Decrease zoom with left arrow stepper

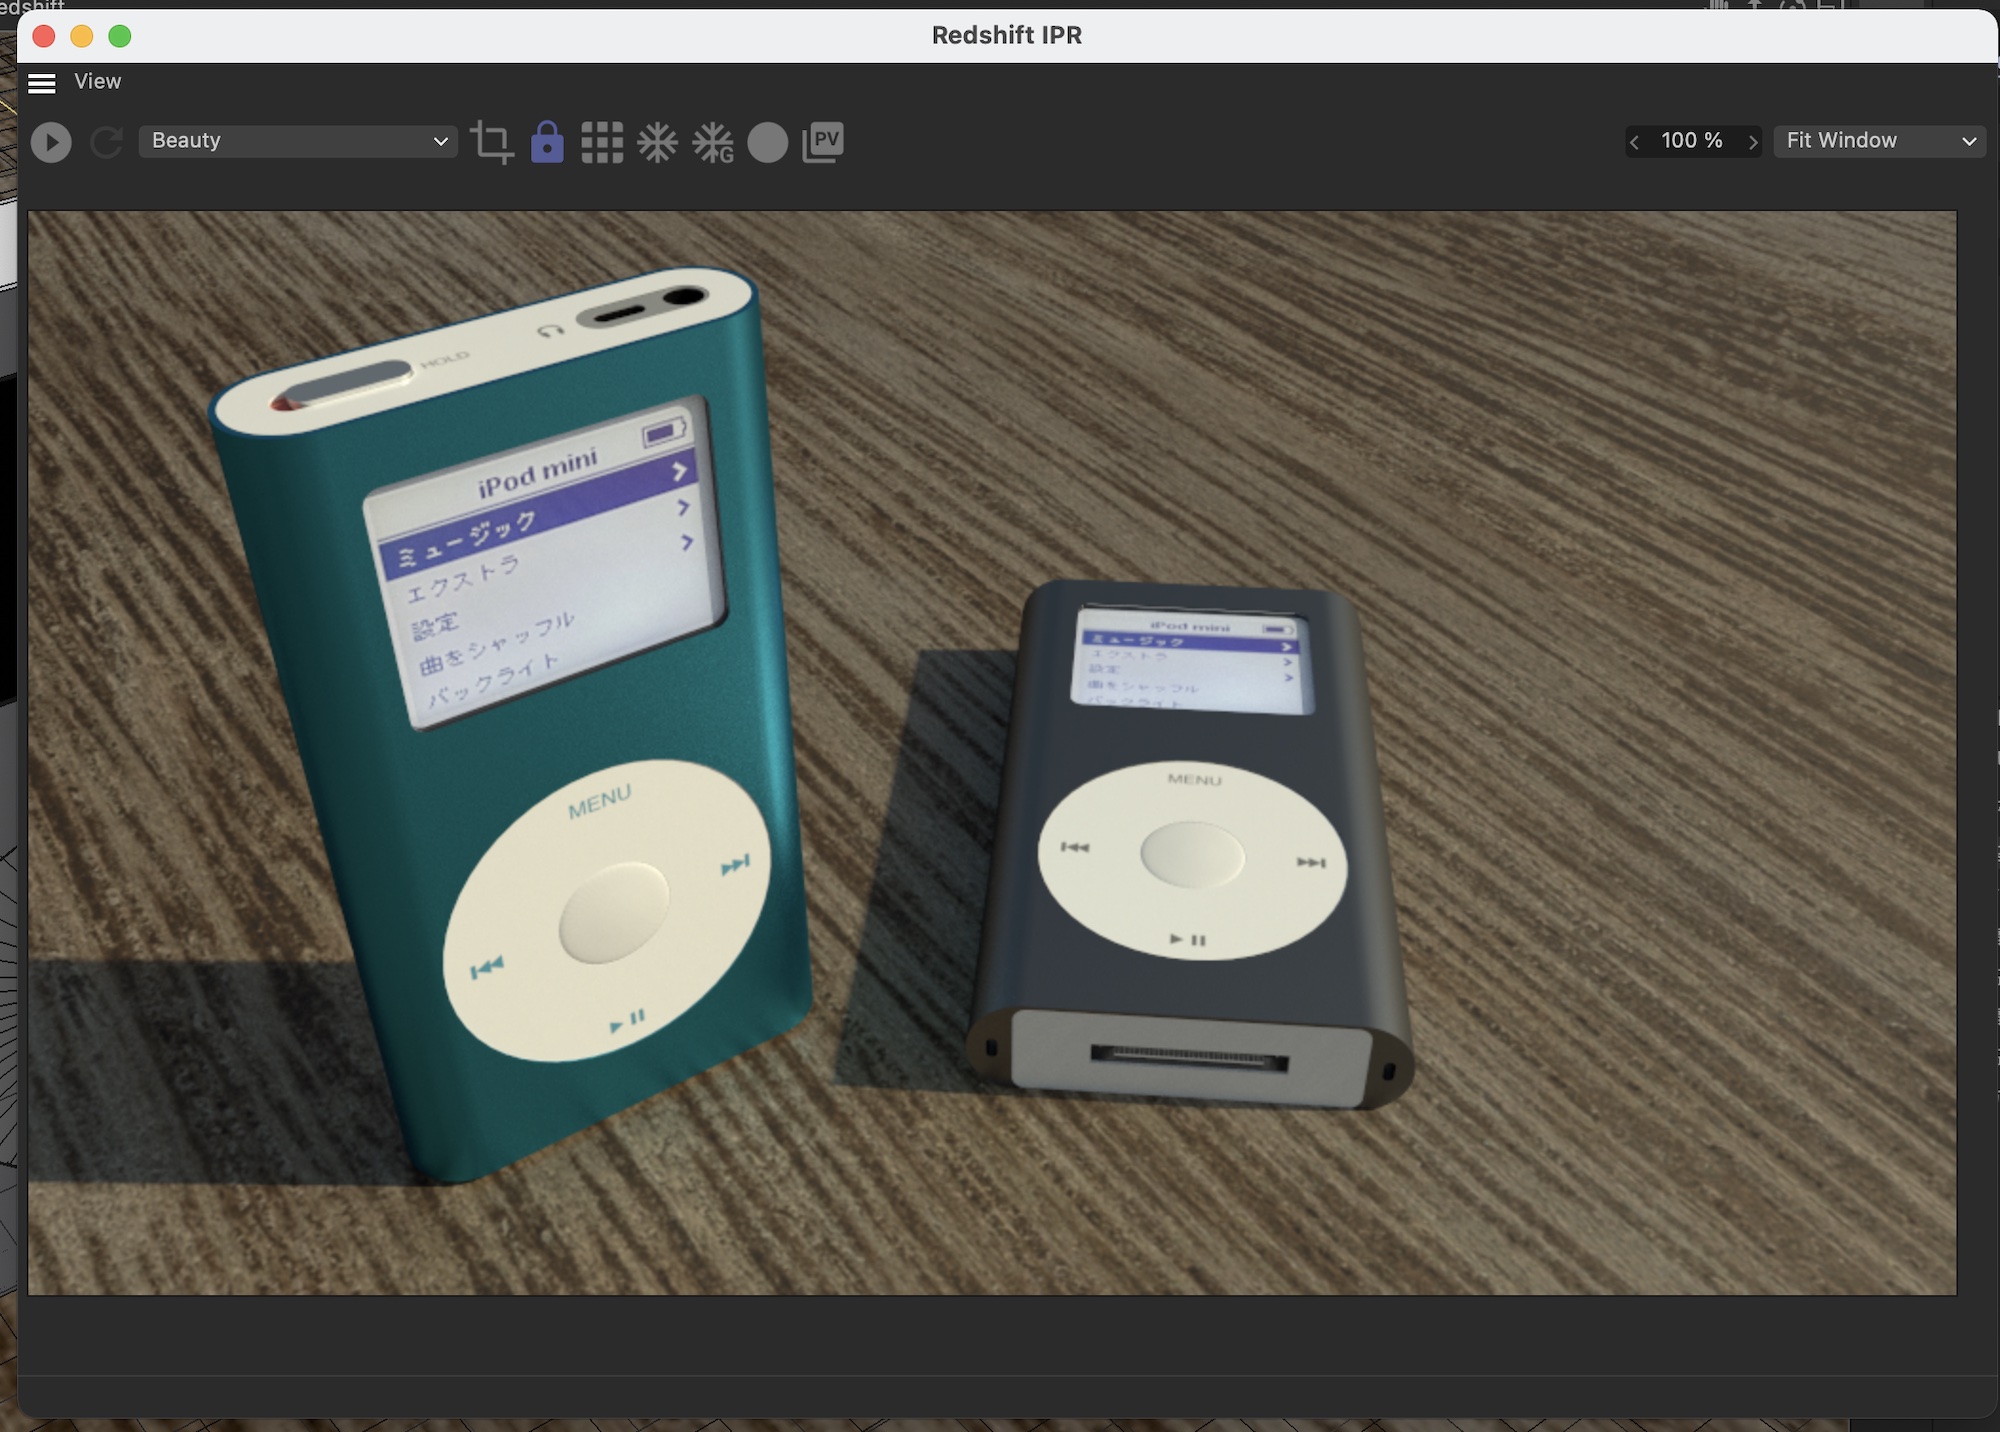pos(1634,142)
